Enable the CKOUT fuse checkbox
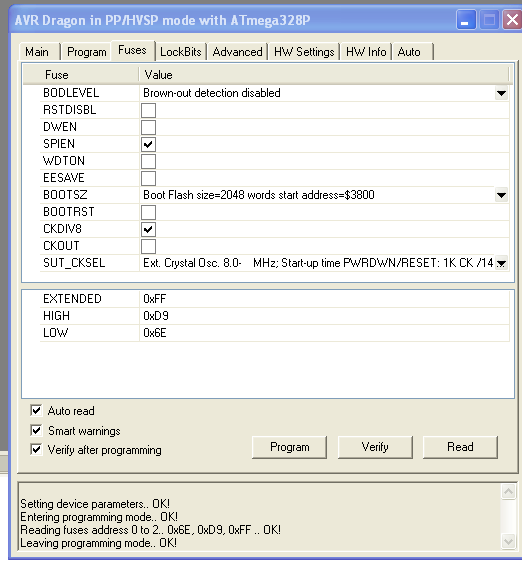This screenshot has height=561, width=522. 148,246
